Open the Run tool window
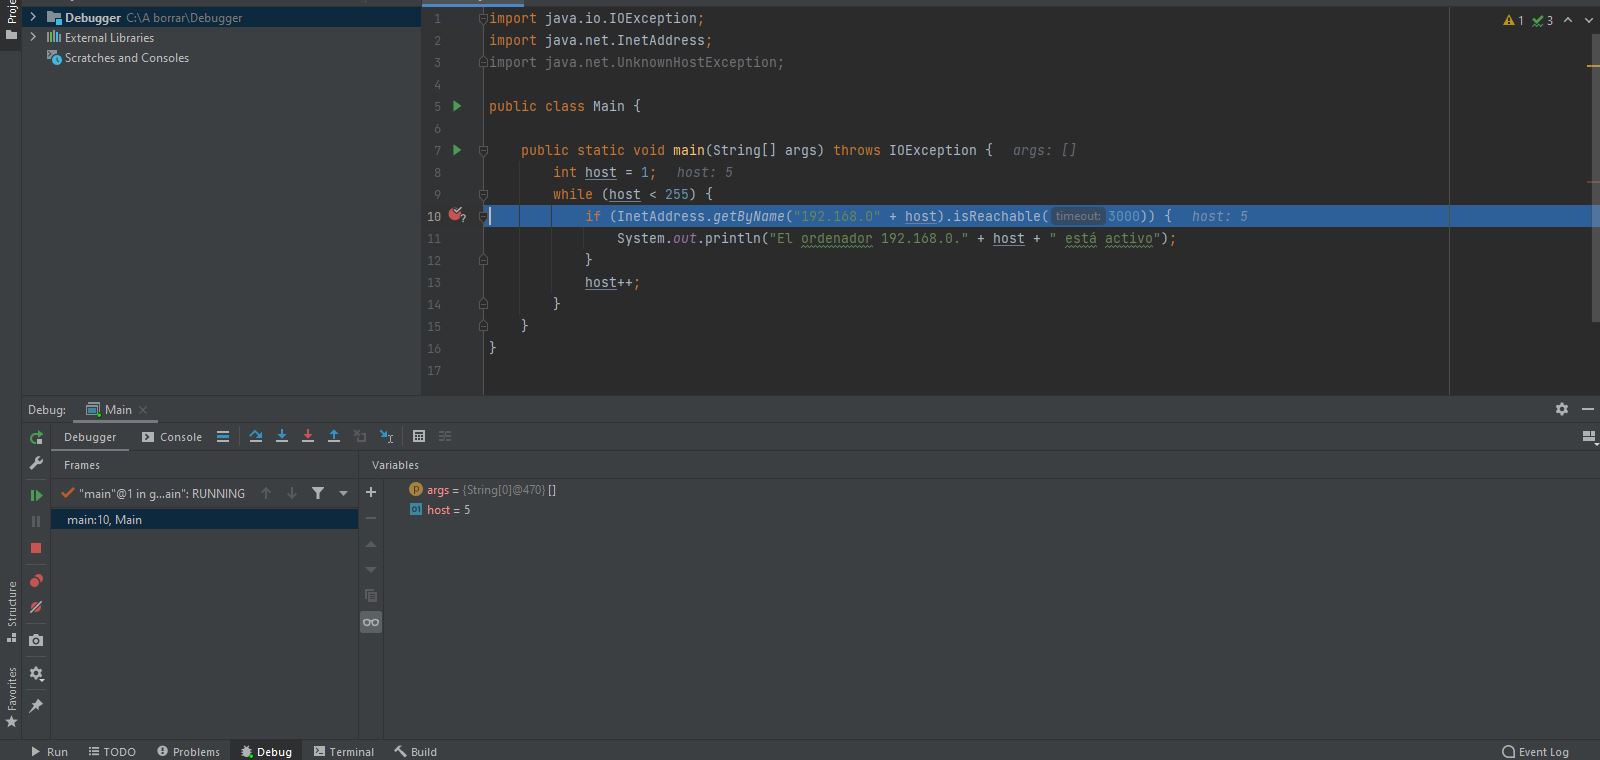Viewport: 1600px width, 760px height. click(49, 751)
